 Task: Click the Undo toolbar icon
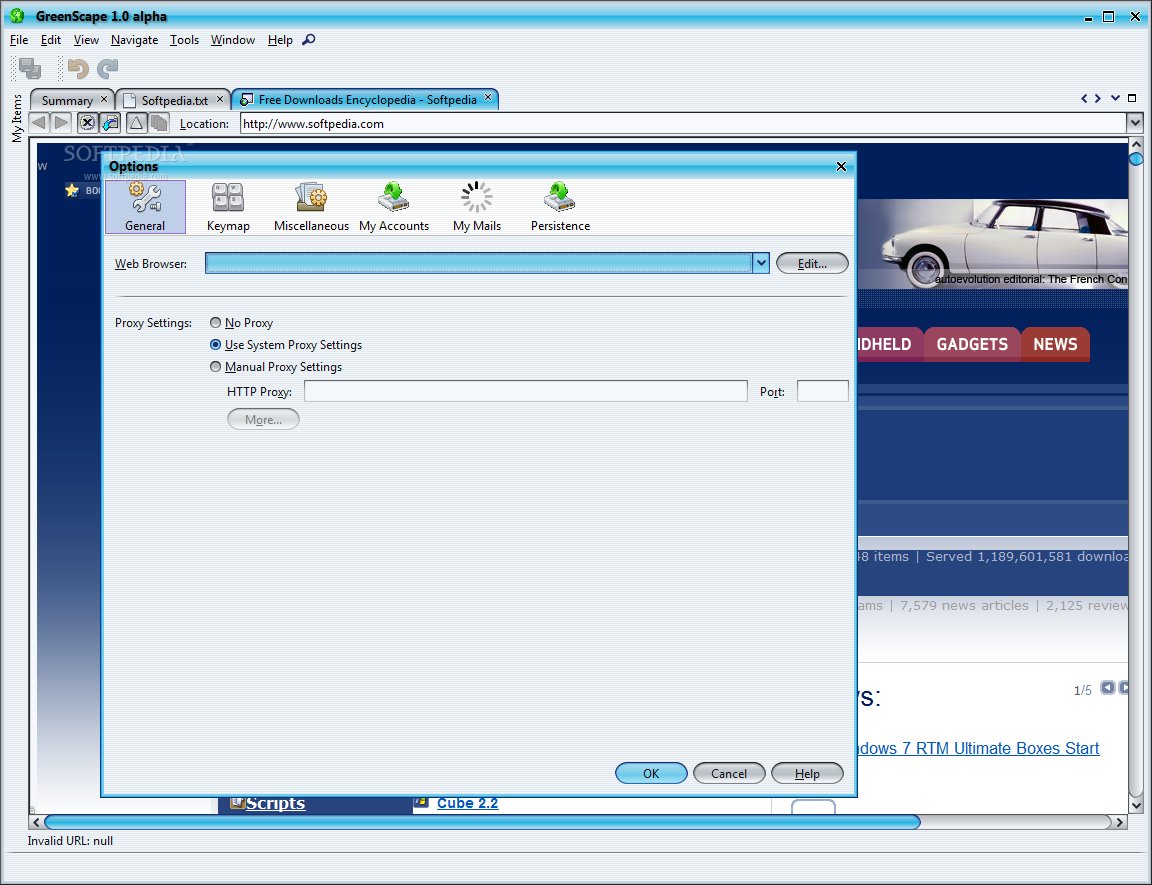click(78, 68)
